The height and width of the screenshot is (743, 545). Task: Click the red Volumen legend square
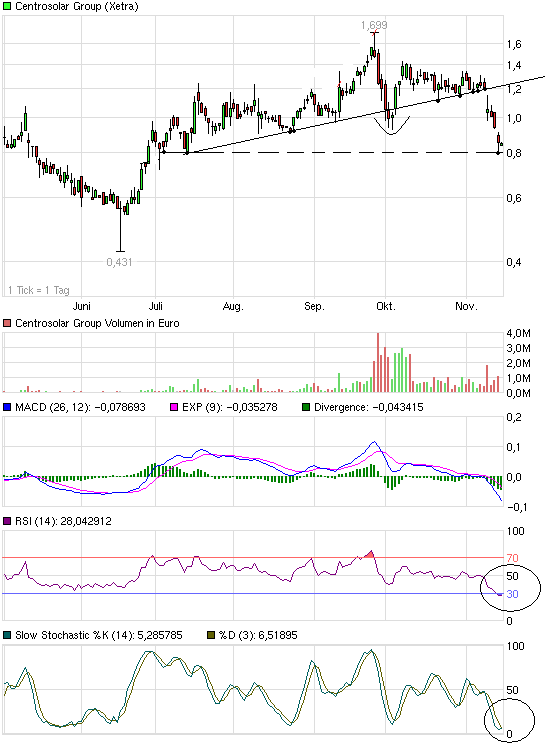click(7, 323)
